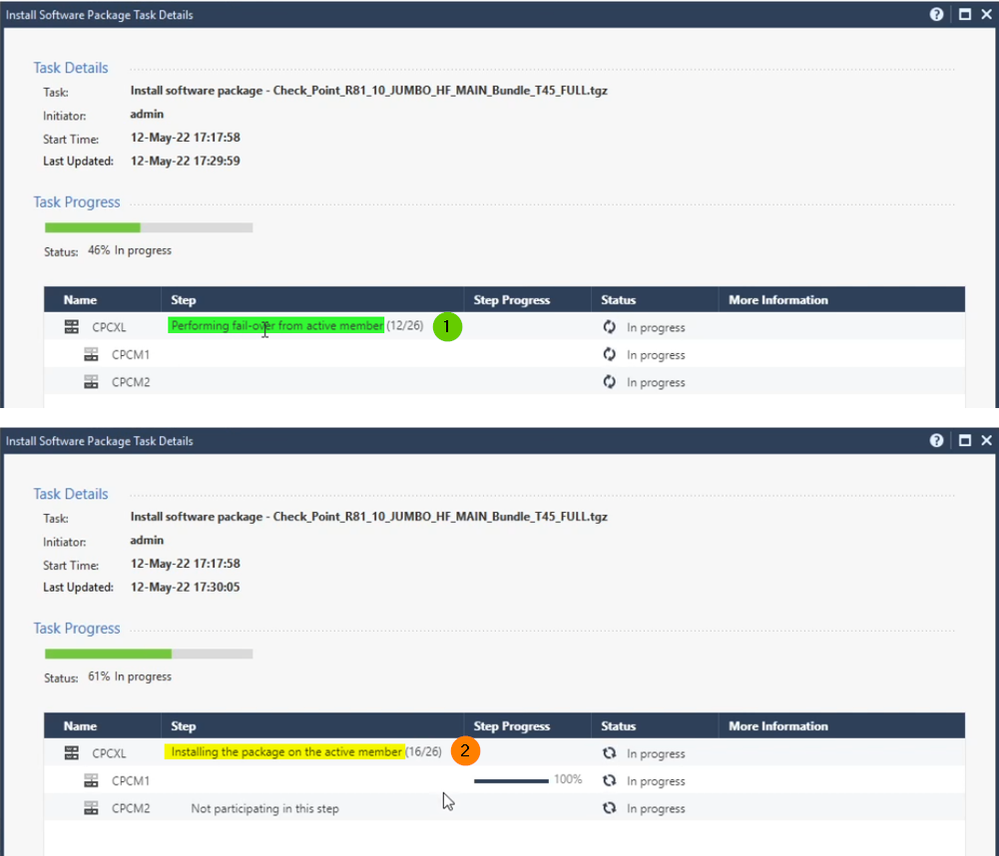Maximize the lower Task Details window
This screenshot has height=856, width=999.
[965, 440]
